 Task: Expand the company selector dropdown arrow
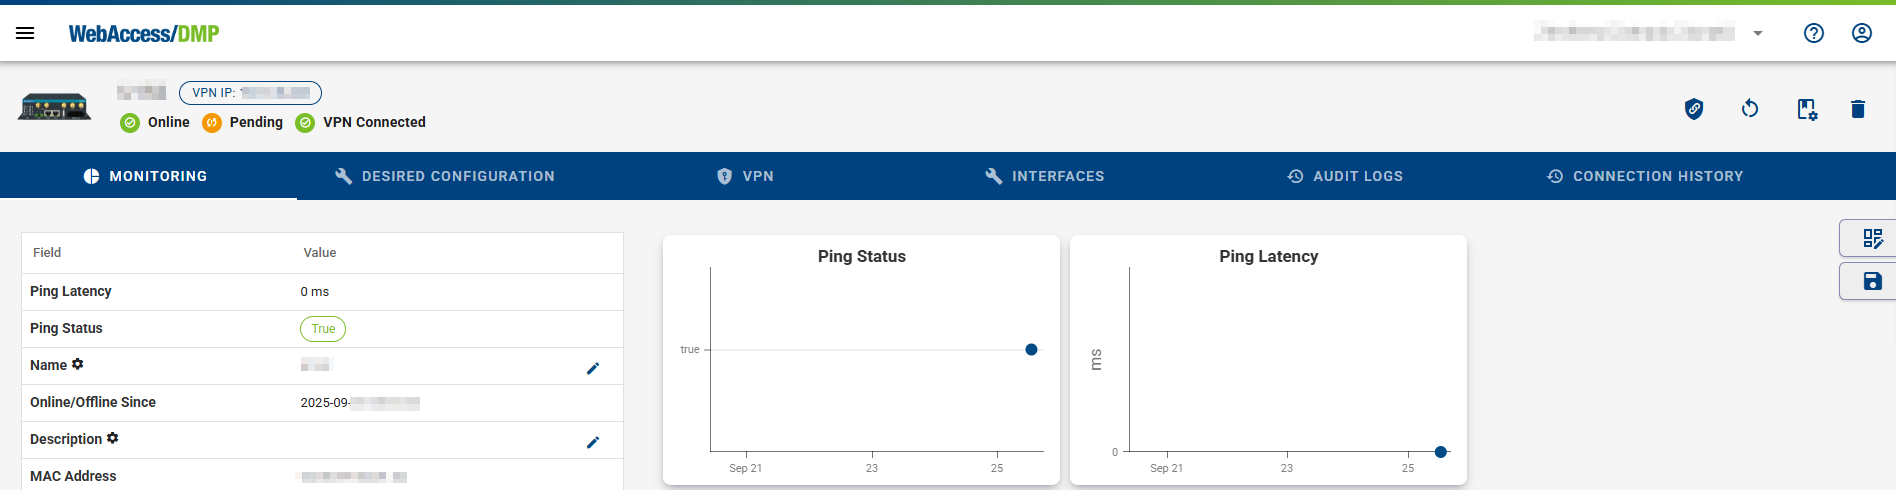[1757, 33]
